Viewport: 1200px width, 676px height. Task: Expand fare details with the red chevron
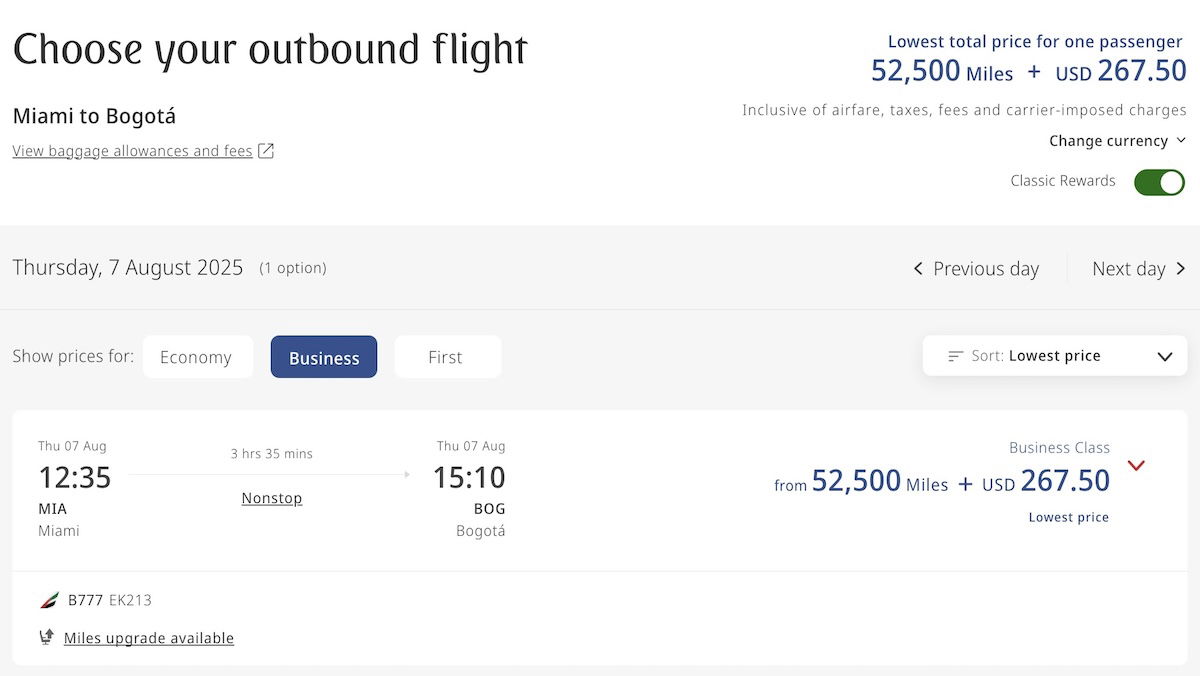(1136, 465)
